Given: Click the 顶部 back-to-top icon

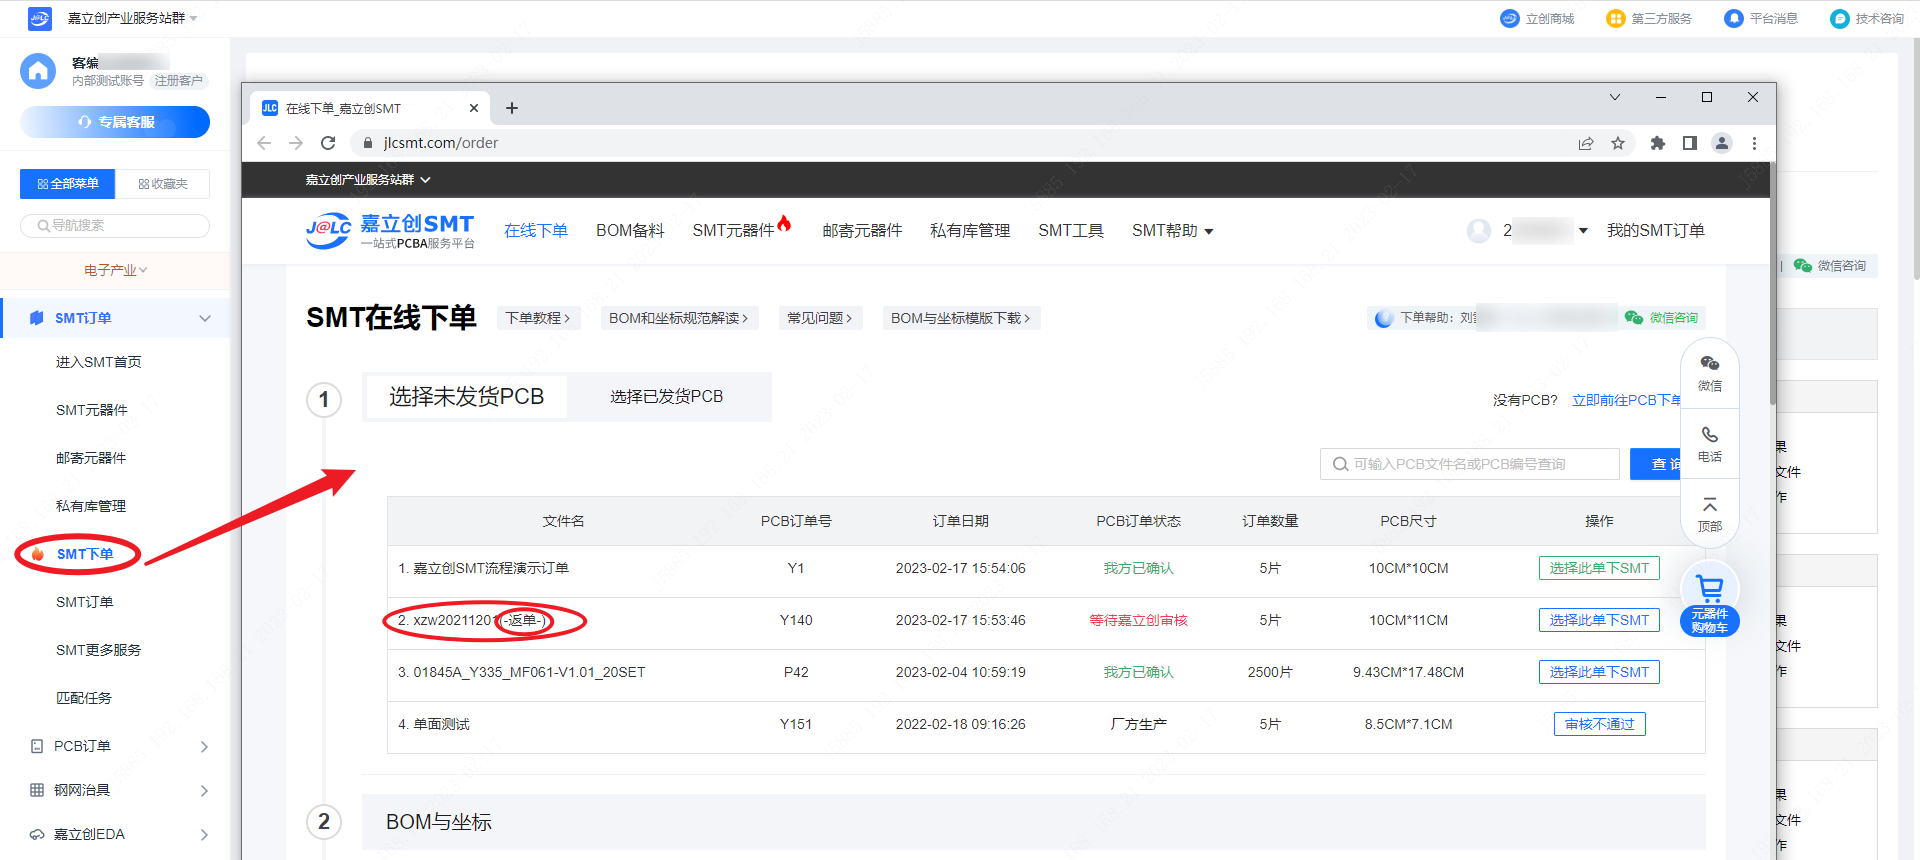Looking at the screenshot, I should tap(1710, 512).
